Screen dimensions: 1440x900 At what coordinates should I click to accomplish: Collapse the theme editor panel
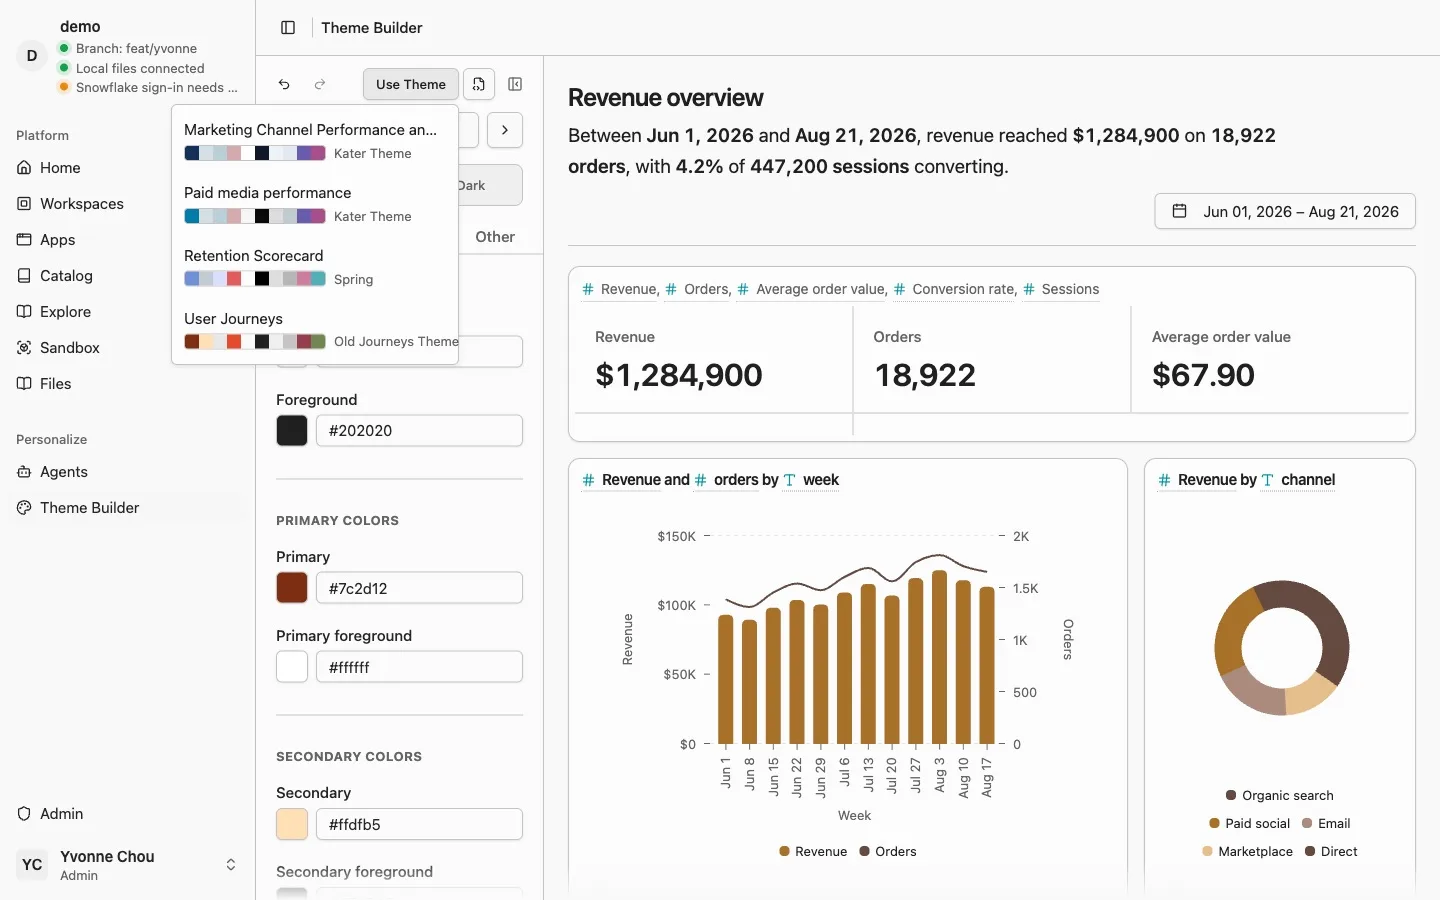[x=515, y=85]
